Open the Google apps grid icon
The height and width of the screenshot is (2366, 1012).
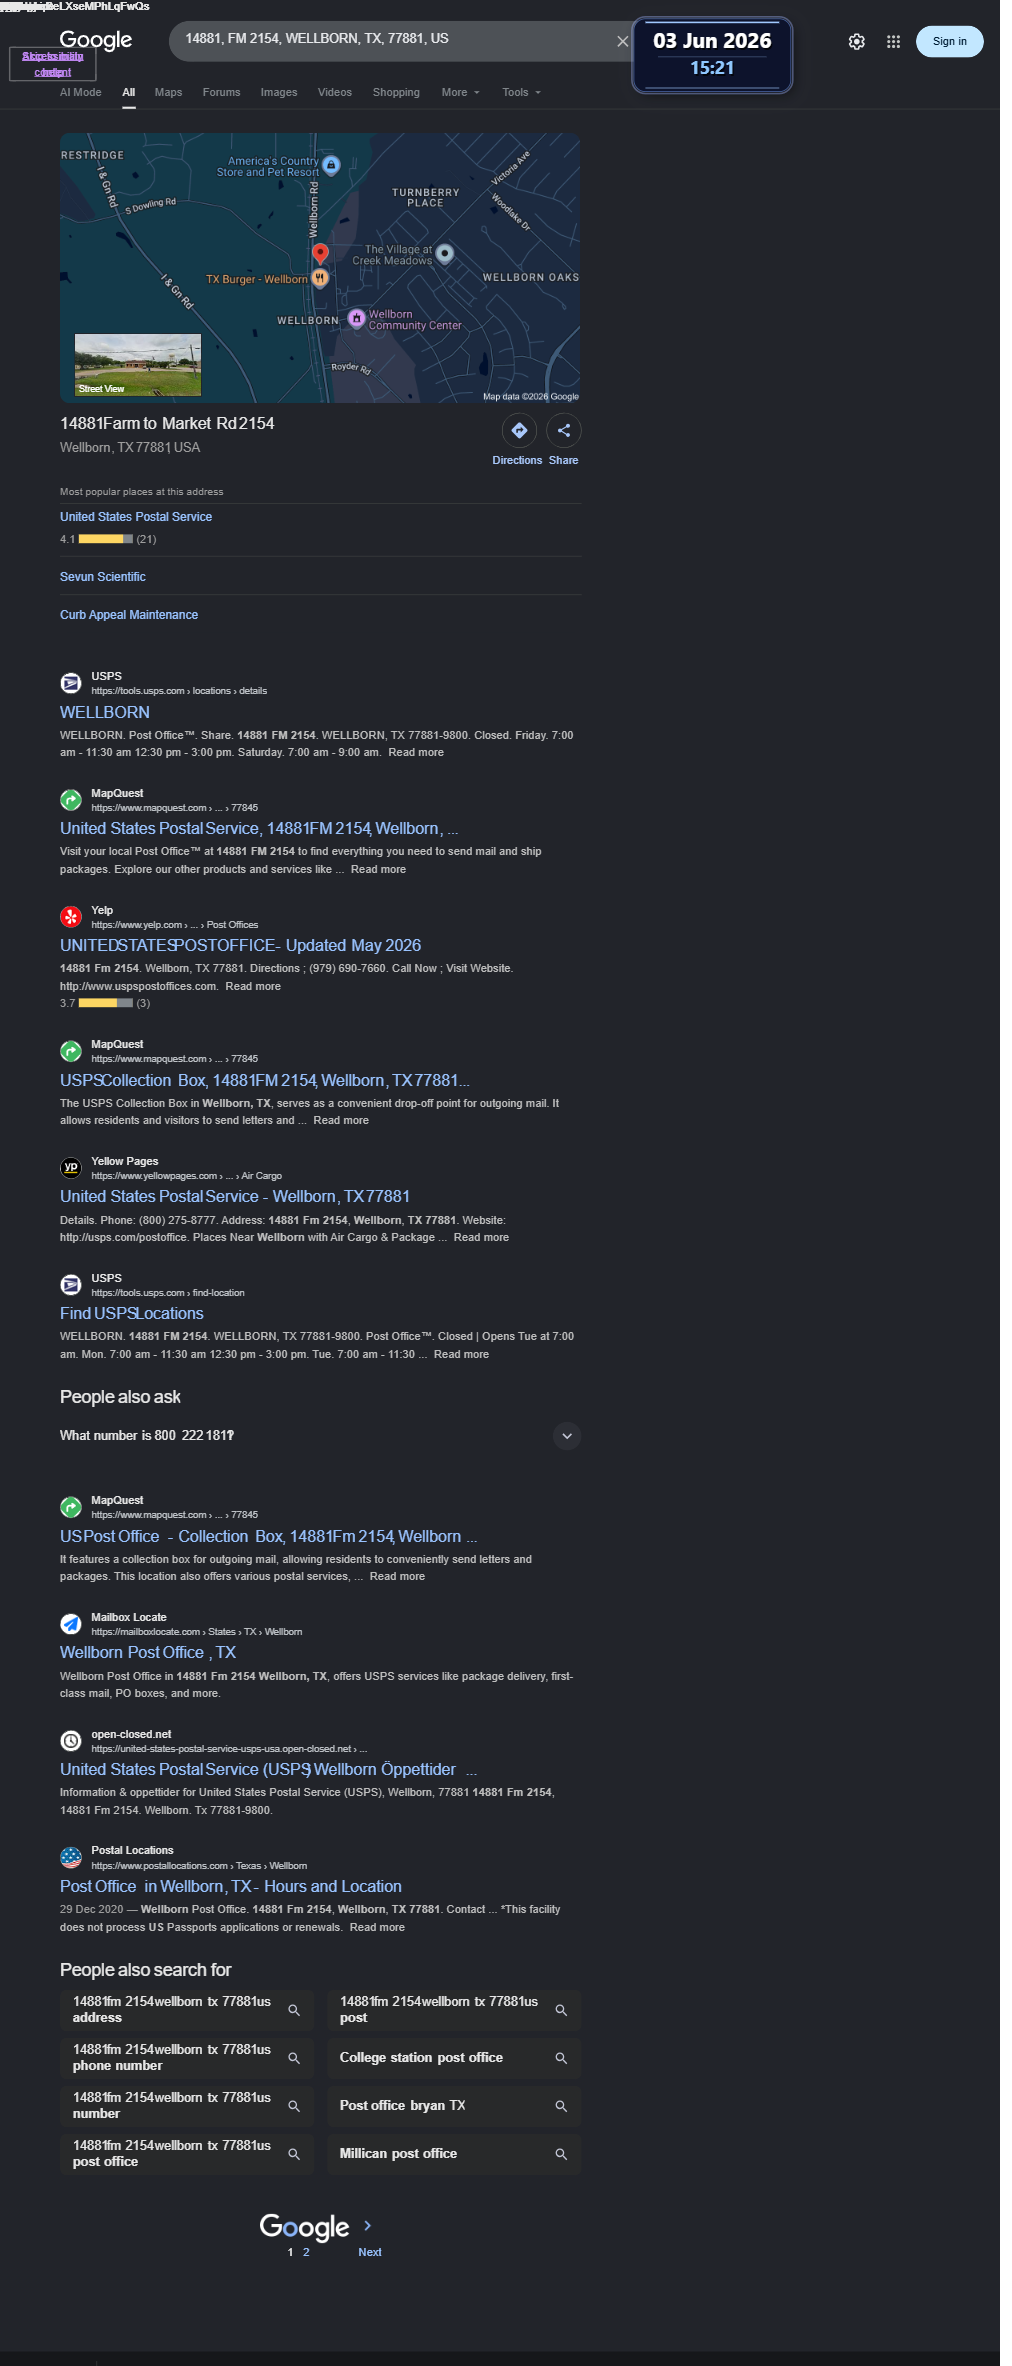[894, 42]
